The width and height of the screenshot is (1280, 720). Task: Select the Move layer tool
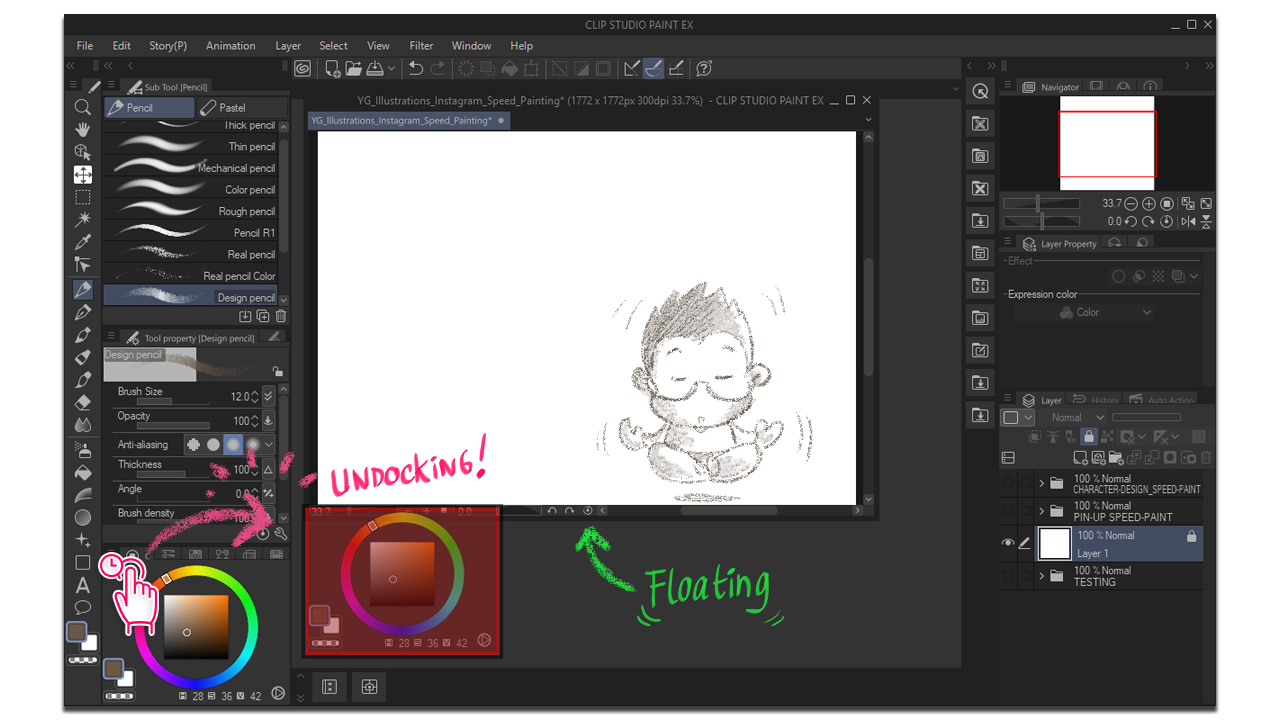(83, 174)
